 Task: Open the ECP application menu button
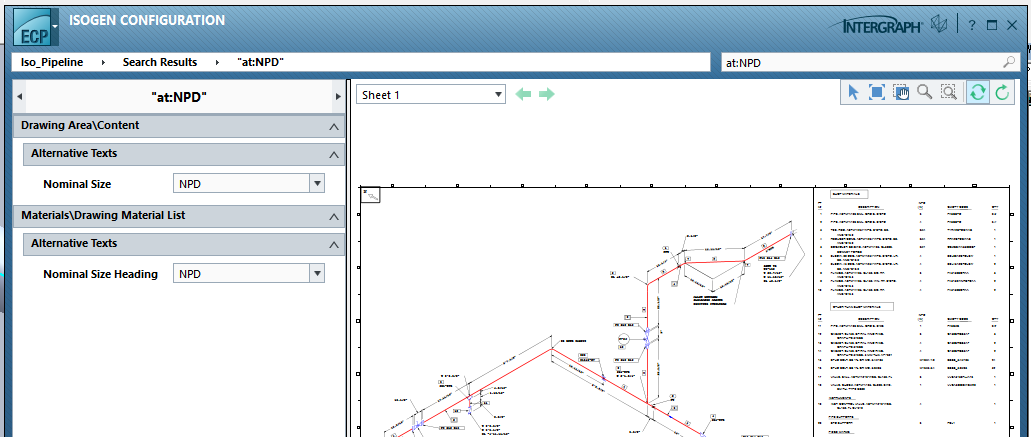[36, 27]
